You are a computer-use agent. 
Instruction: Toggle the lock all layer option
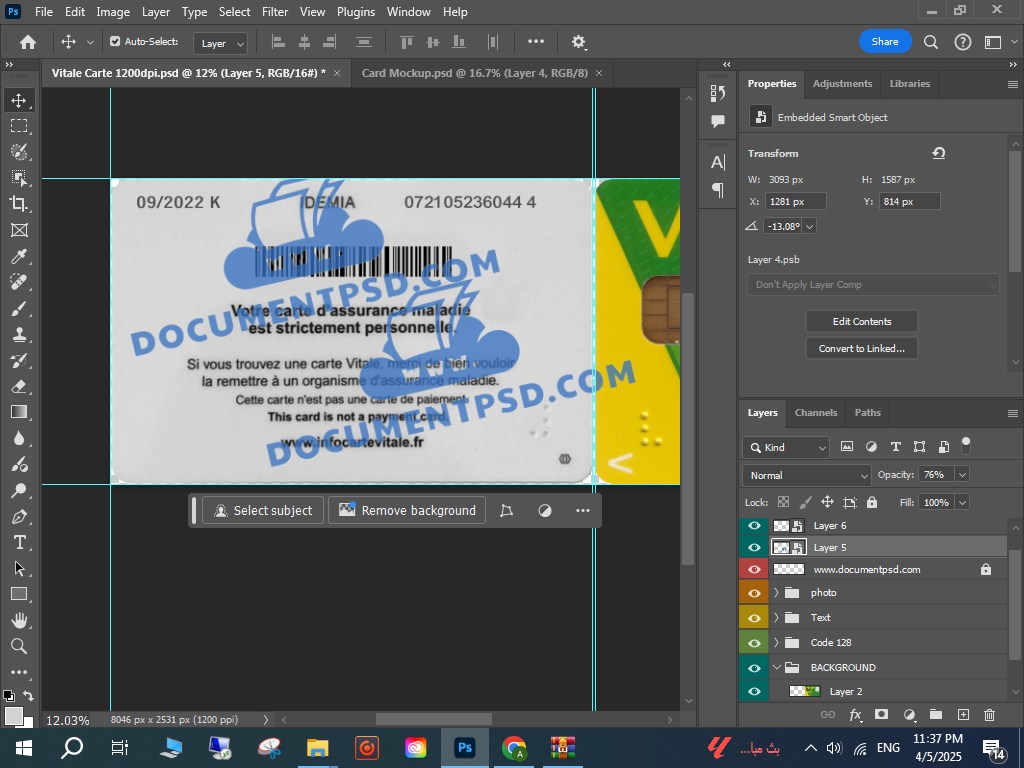click(x=872, y=502)
